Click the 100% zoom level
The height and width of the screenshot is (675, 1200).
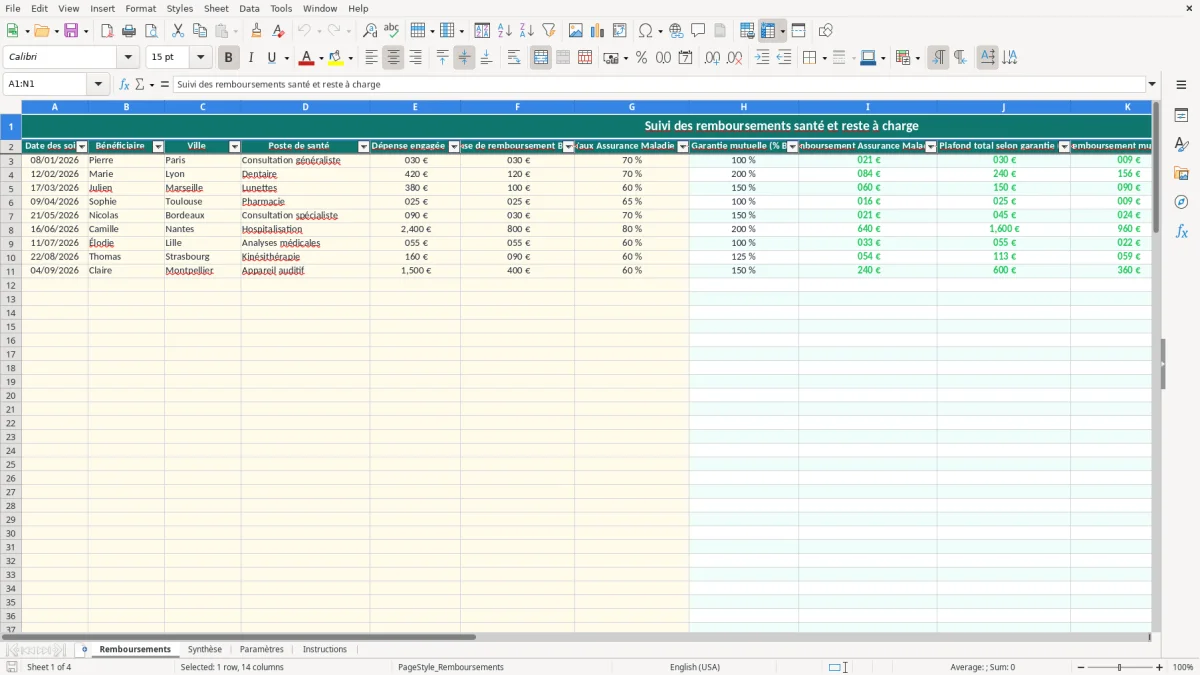1183,667
